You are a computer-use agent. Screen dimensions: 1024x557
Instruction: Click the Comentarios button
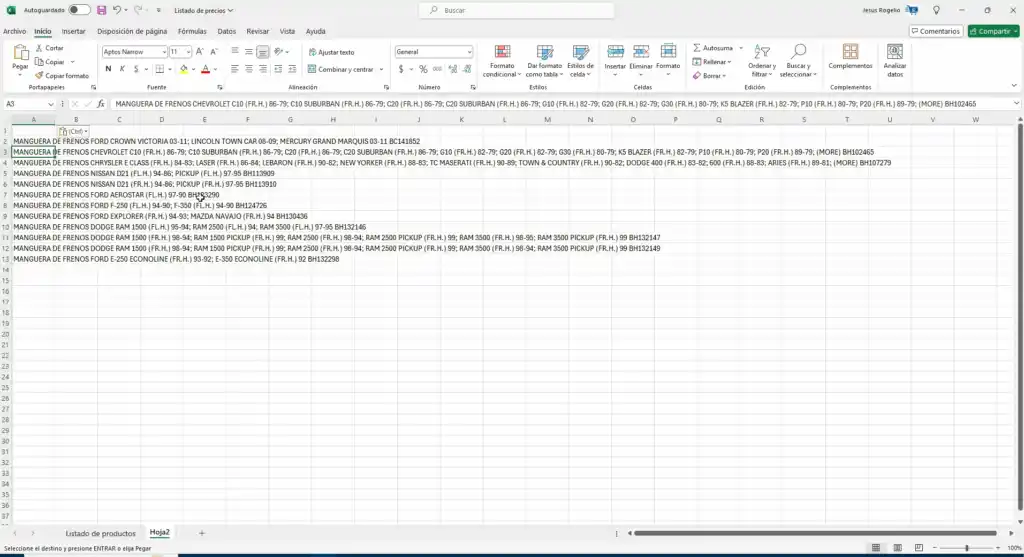point(935,31)
